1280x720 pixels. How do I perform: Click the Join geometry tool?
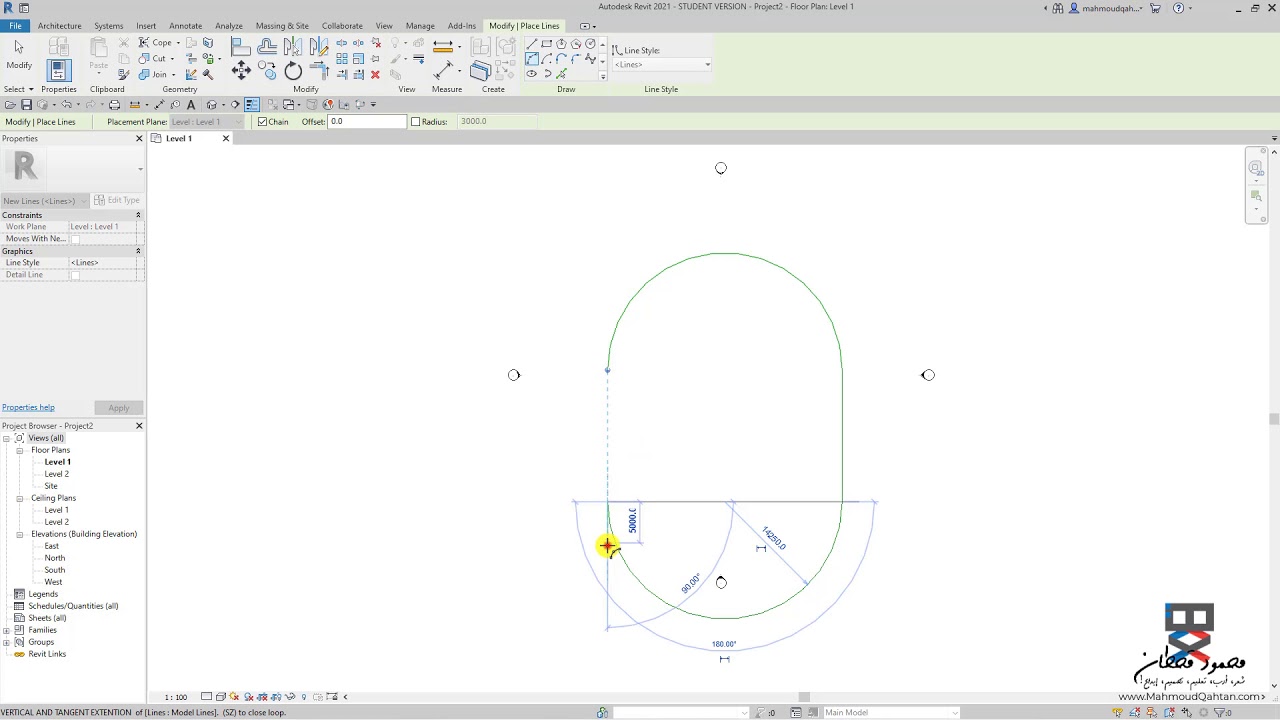[152, 75]
